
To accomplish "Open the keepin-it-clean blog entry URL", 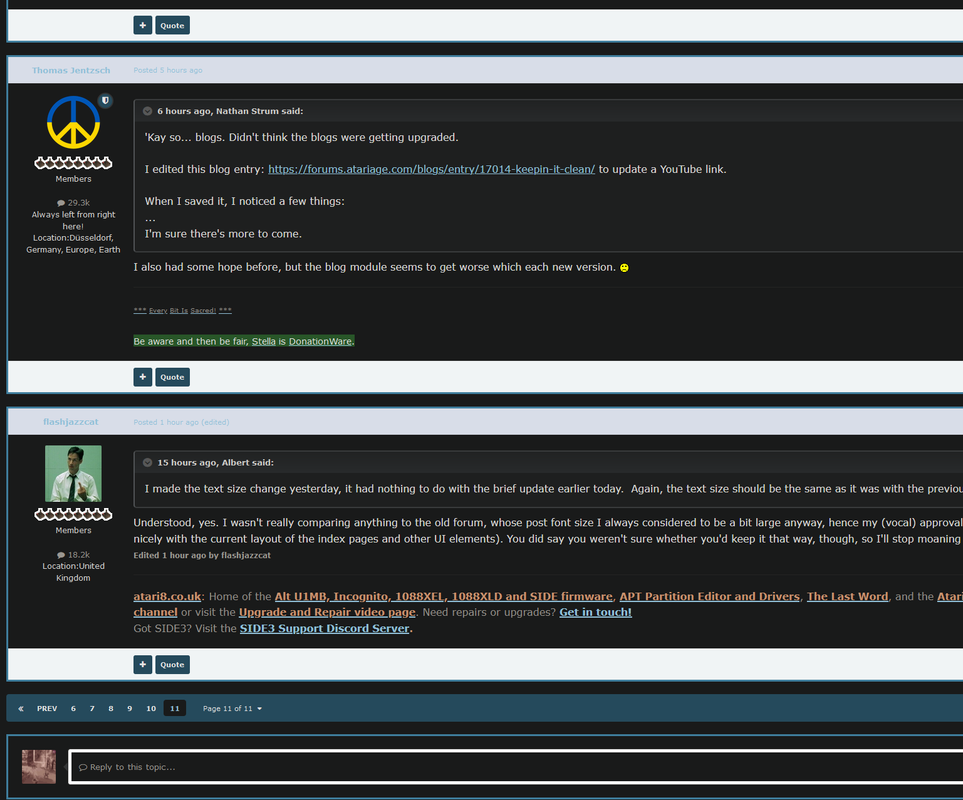I will click(431, 169).
